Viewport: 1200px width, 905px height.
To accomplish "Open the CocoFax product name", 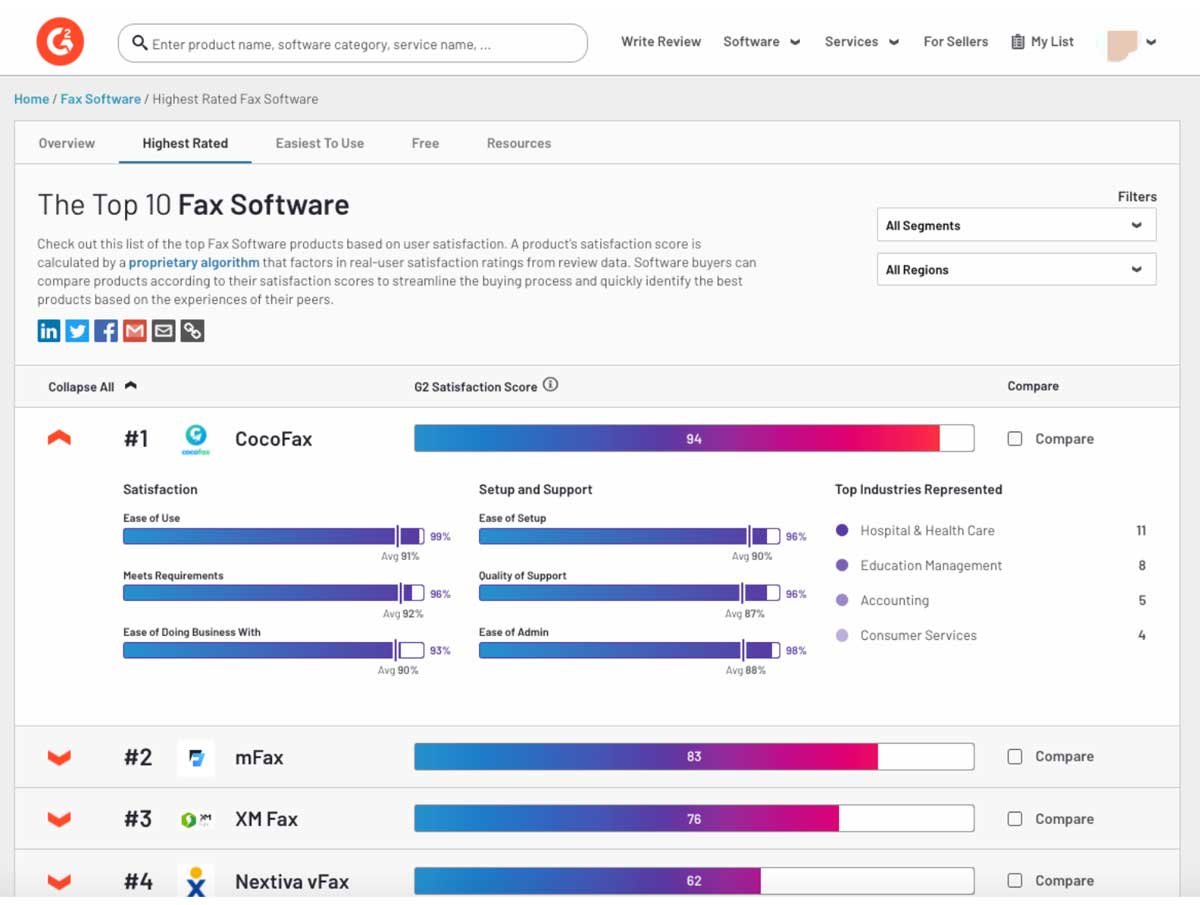I will pos(273,439).
